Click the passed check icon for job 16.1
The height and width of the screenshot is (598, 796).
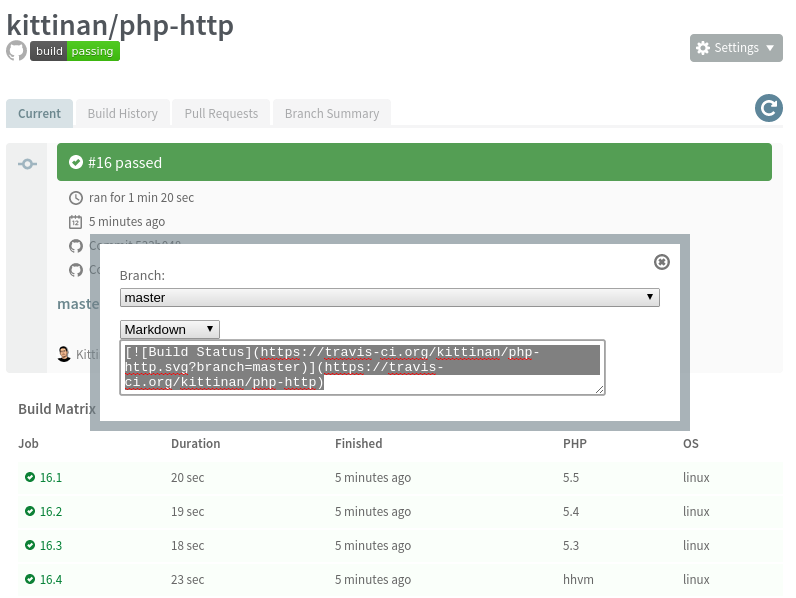point(30,477)
